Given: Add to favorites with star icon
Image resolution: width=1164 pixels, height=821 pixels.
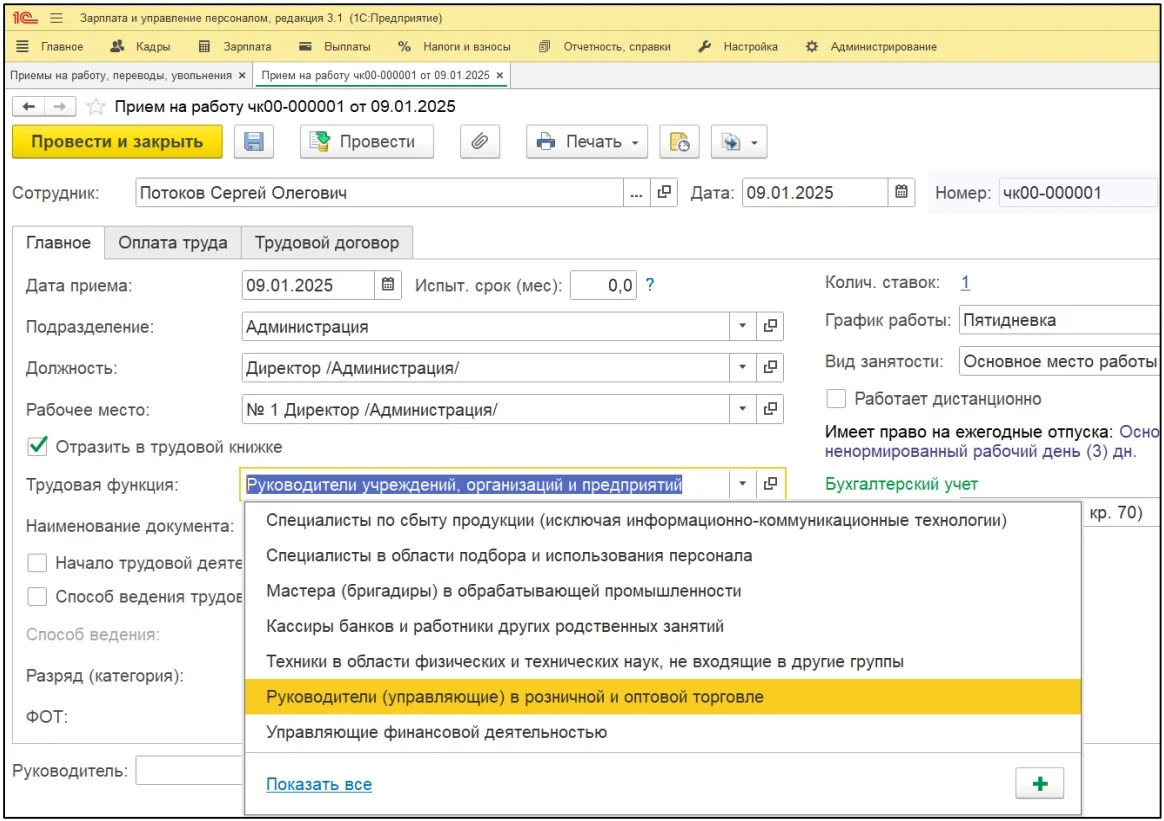Looking at the screenshot, I should pos(96,106).
